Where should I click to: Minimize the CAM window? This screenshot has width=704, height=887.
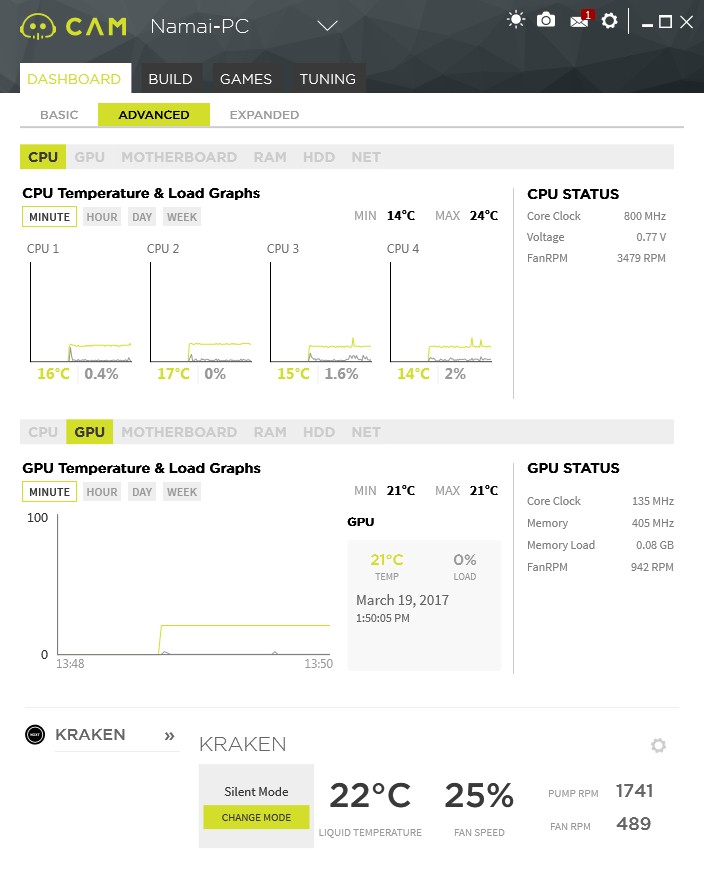[x=647, y=24]
